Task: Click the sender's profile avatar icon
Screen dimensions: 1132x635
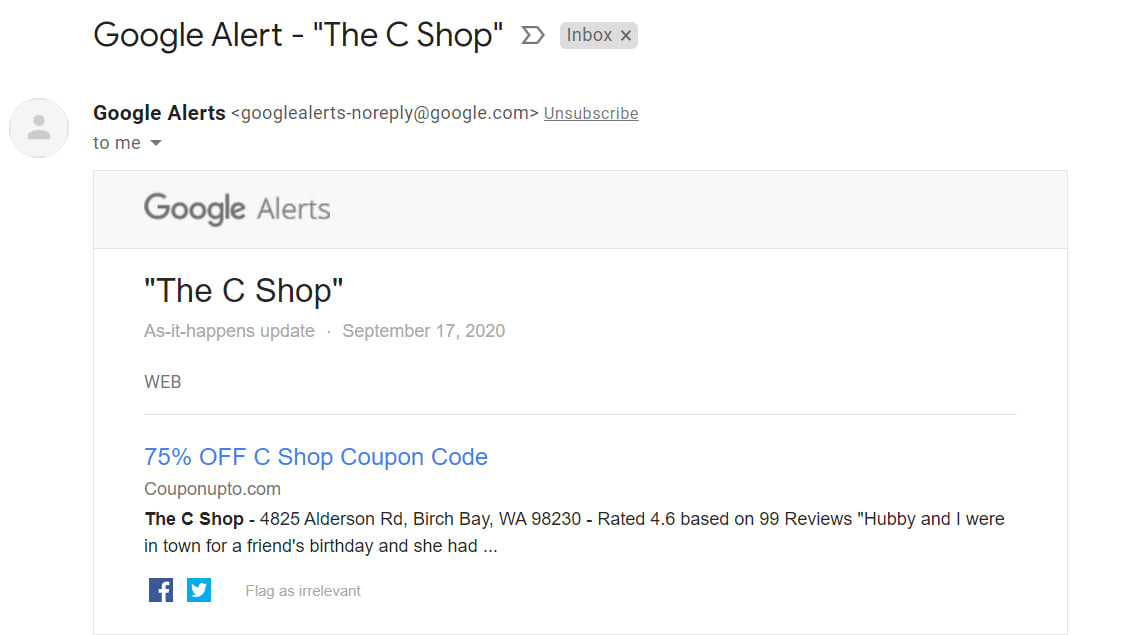Action: click(39, 128)
